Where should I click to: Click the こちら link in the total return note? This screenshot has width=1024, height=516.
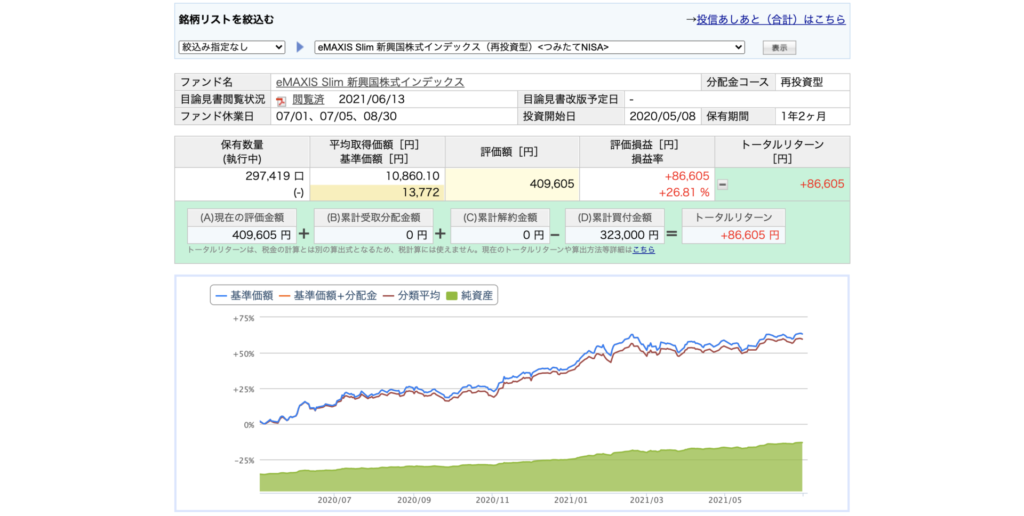pos(643,250)
